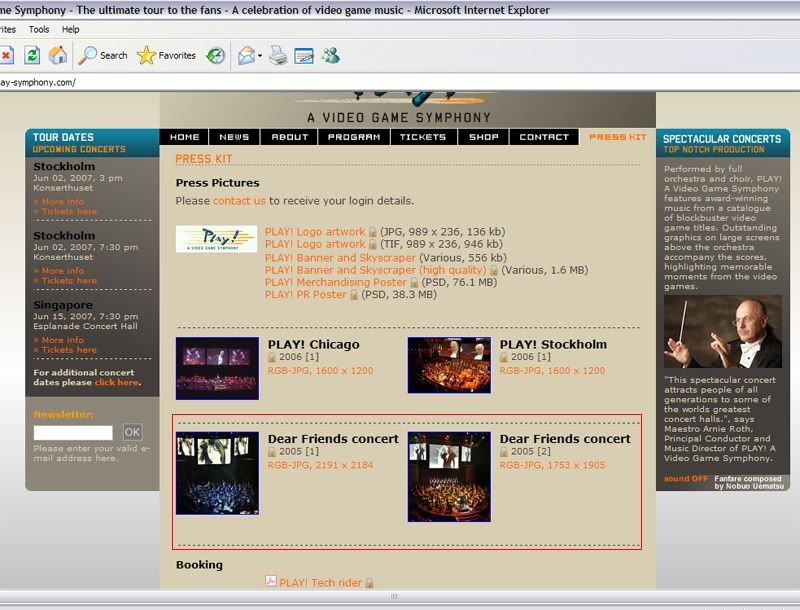Viewport: 800px width, 610px height.
Task: Open the Help menu
Action: tap(70, 29)
